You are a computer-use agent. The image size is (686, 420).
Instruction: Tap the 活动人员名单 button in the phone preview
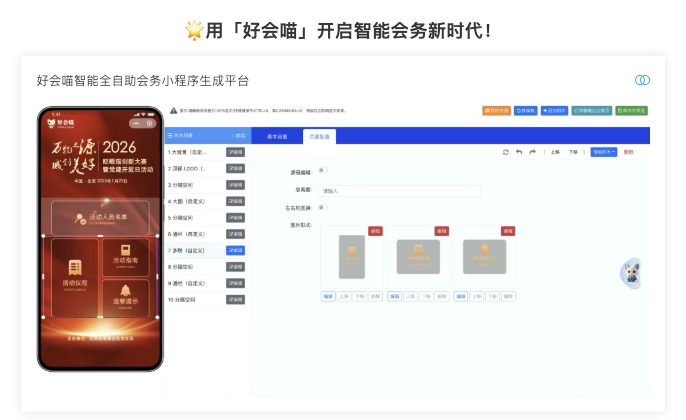[100, 217]
